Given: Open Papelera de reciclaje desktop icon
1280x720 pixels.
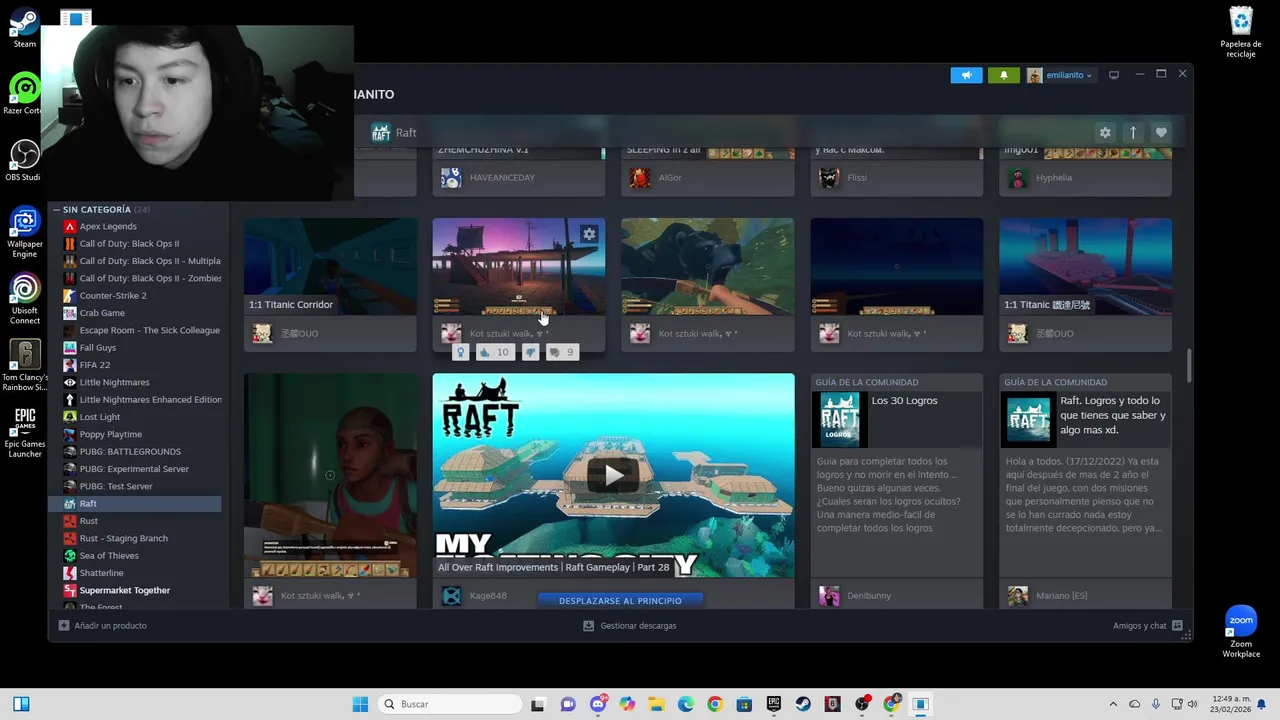Looking at the screenshot, I should 1241,32.
